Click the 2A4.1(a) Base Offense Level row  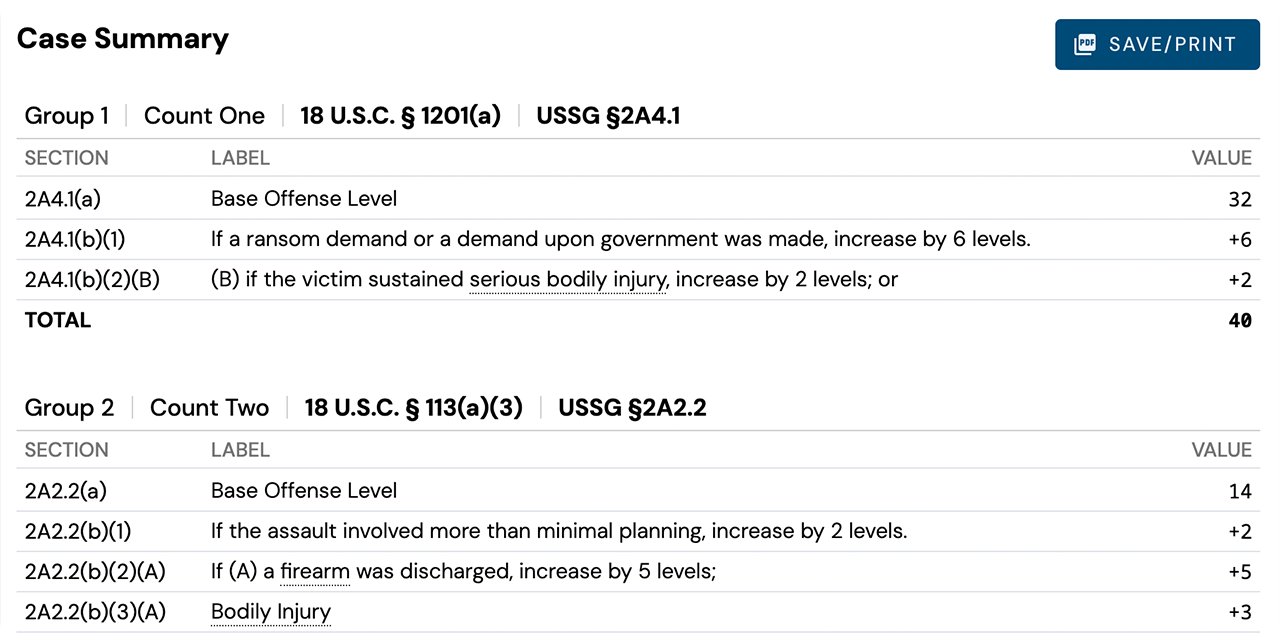coord(300,198)
